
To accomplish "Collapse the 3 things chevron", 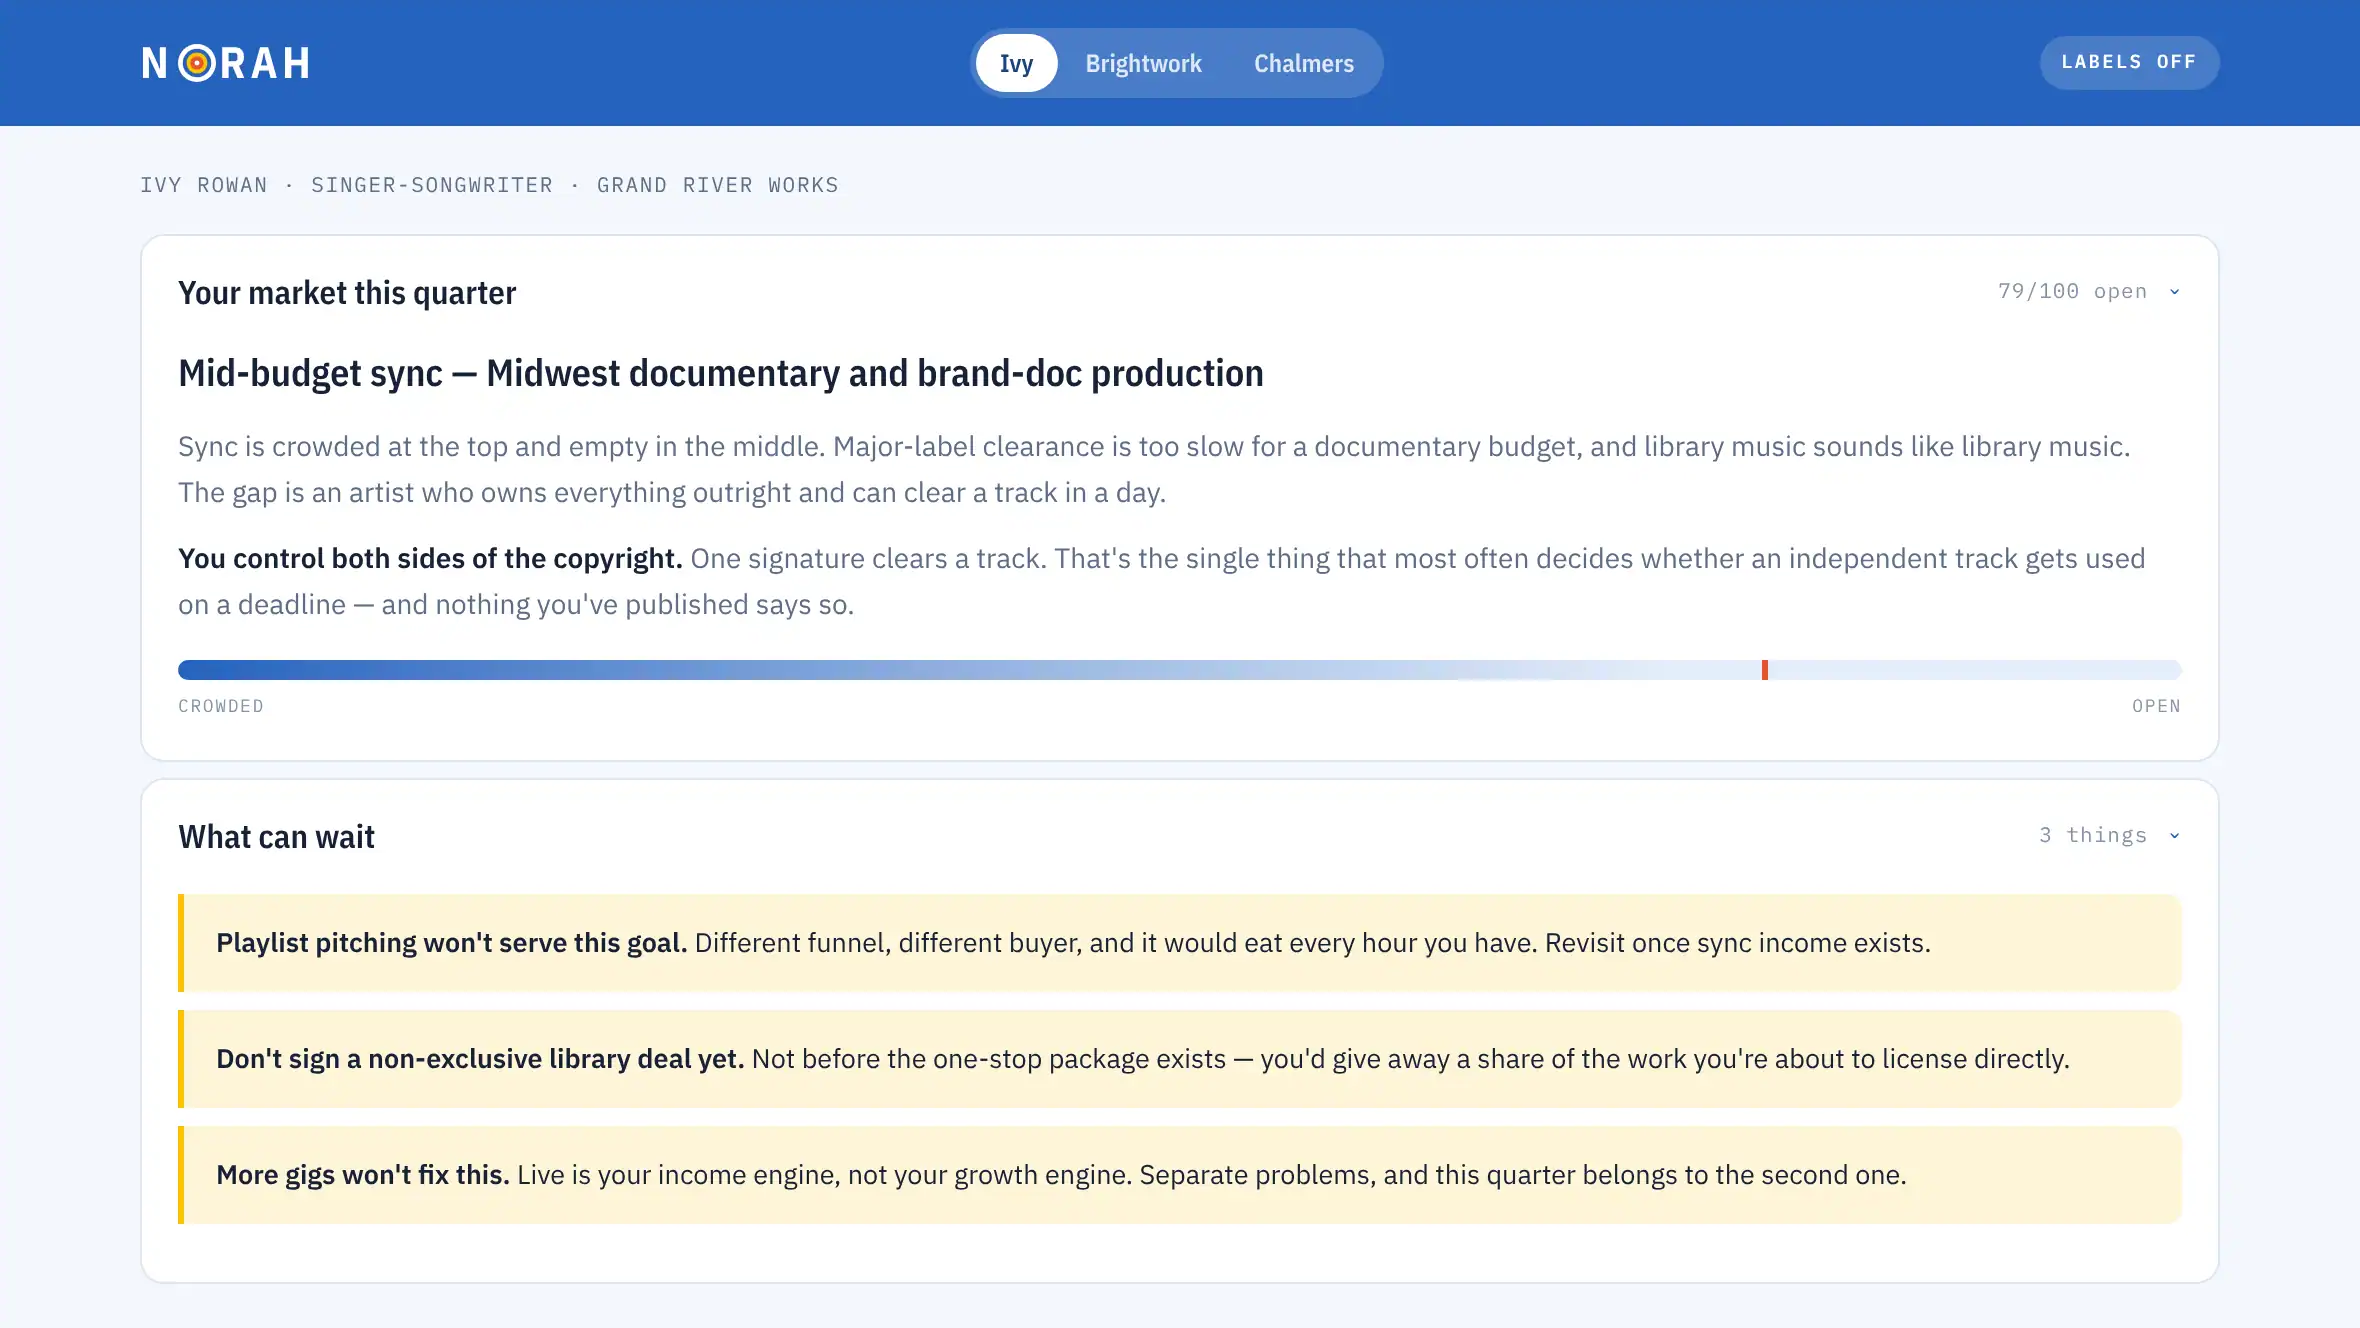I will [x=2174, y=836].
